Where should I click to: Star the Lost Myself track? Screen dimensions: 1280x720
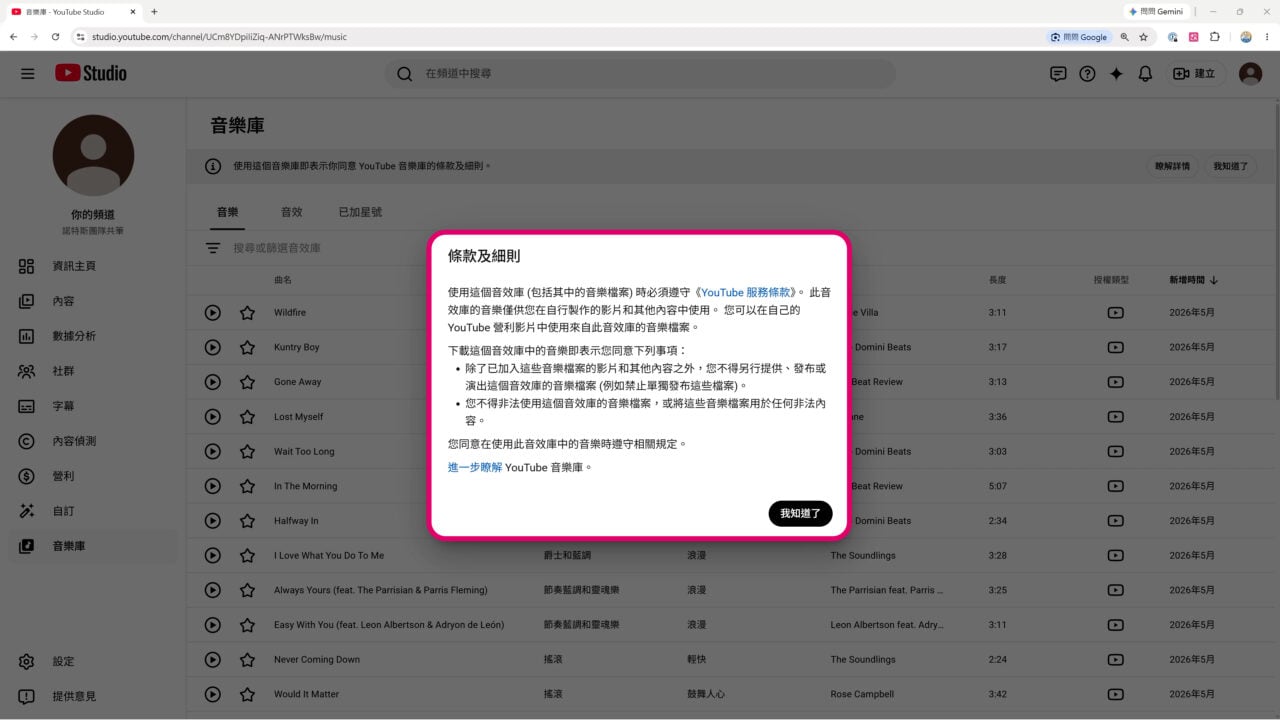(247, 417)
